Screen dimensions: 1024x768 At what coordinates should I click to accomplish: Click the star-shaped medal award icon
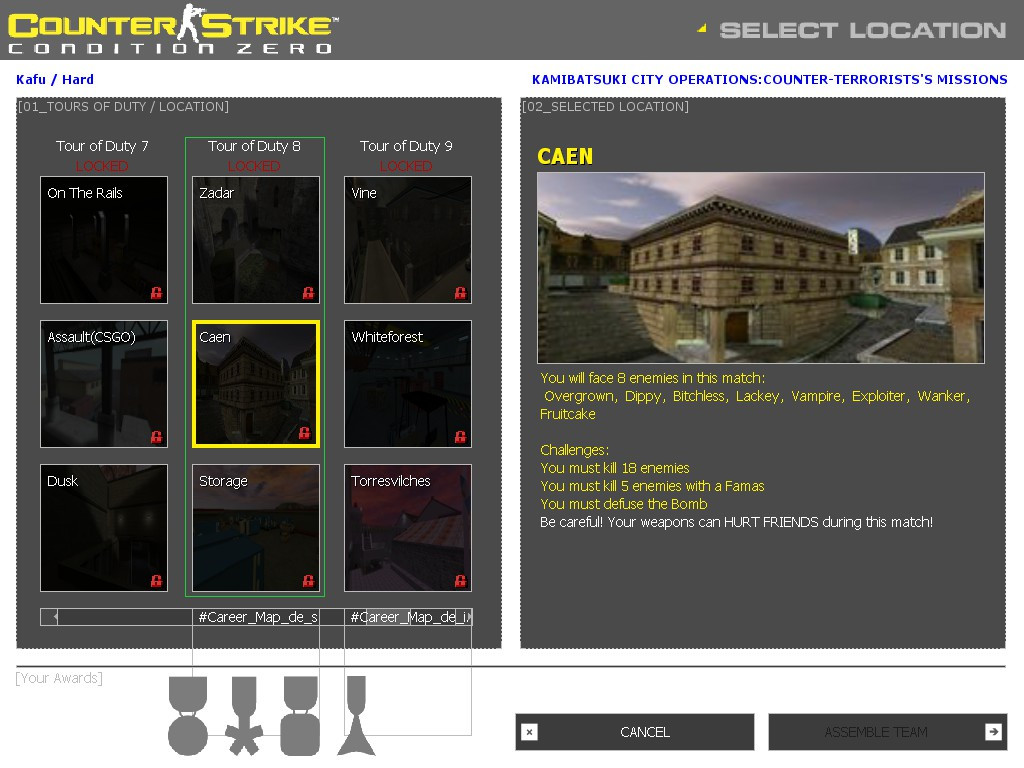pos(244,716)
